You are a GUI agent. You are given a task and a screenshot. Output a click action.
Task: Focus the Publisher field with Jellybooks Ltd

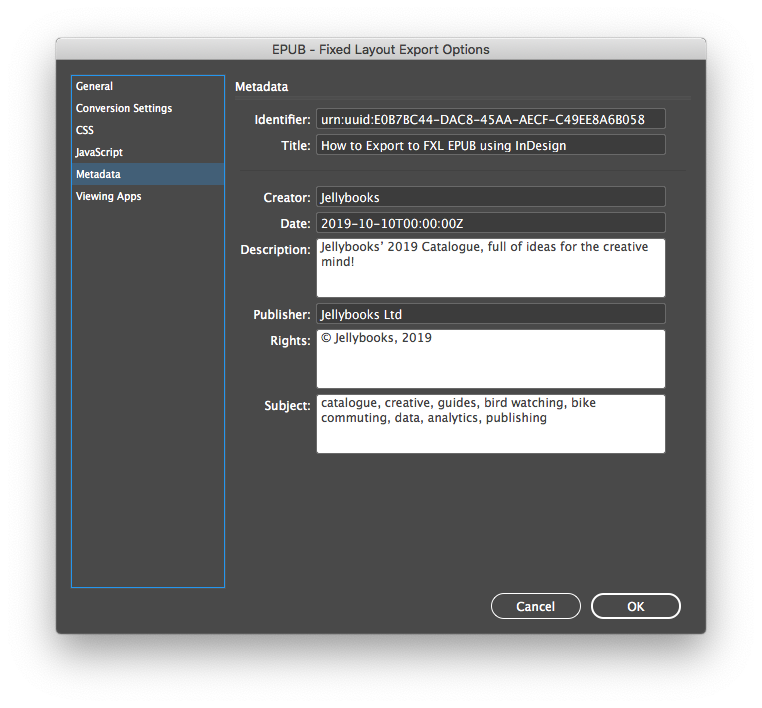coord(490,314)
